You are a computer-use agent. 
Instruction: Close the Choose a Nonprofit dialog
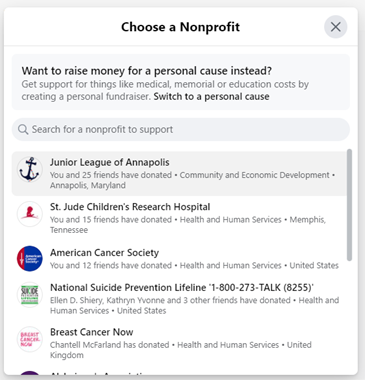(x=336, y=27)
